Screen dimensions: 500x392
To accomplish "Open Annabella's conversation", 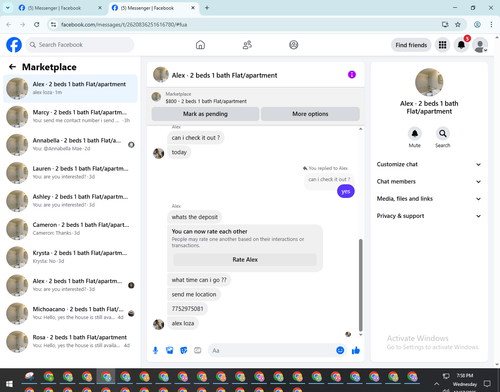I will [70, 145].
